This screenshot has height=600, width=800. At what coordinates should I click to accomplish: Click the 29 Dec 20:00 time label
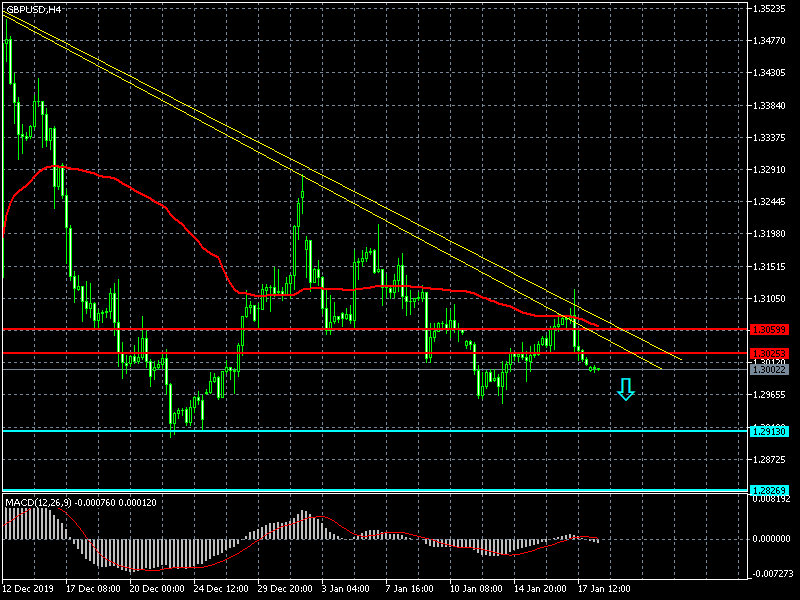pyautogui.click(x=285, y=589)
